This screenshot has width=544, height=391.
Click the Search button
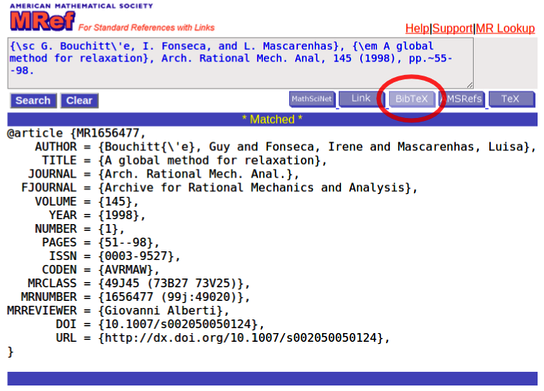tap(33, 101)
